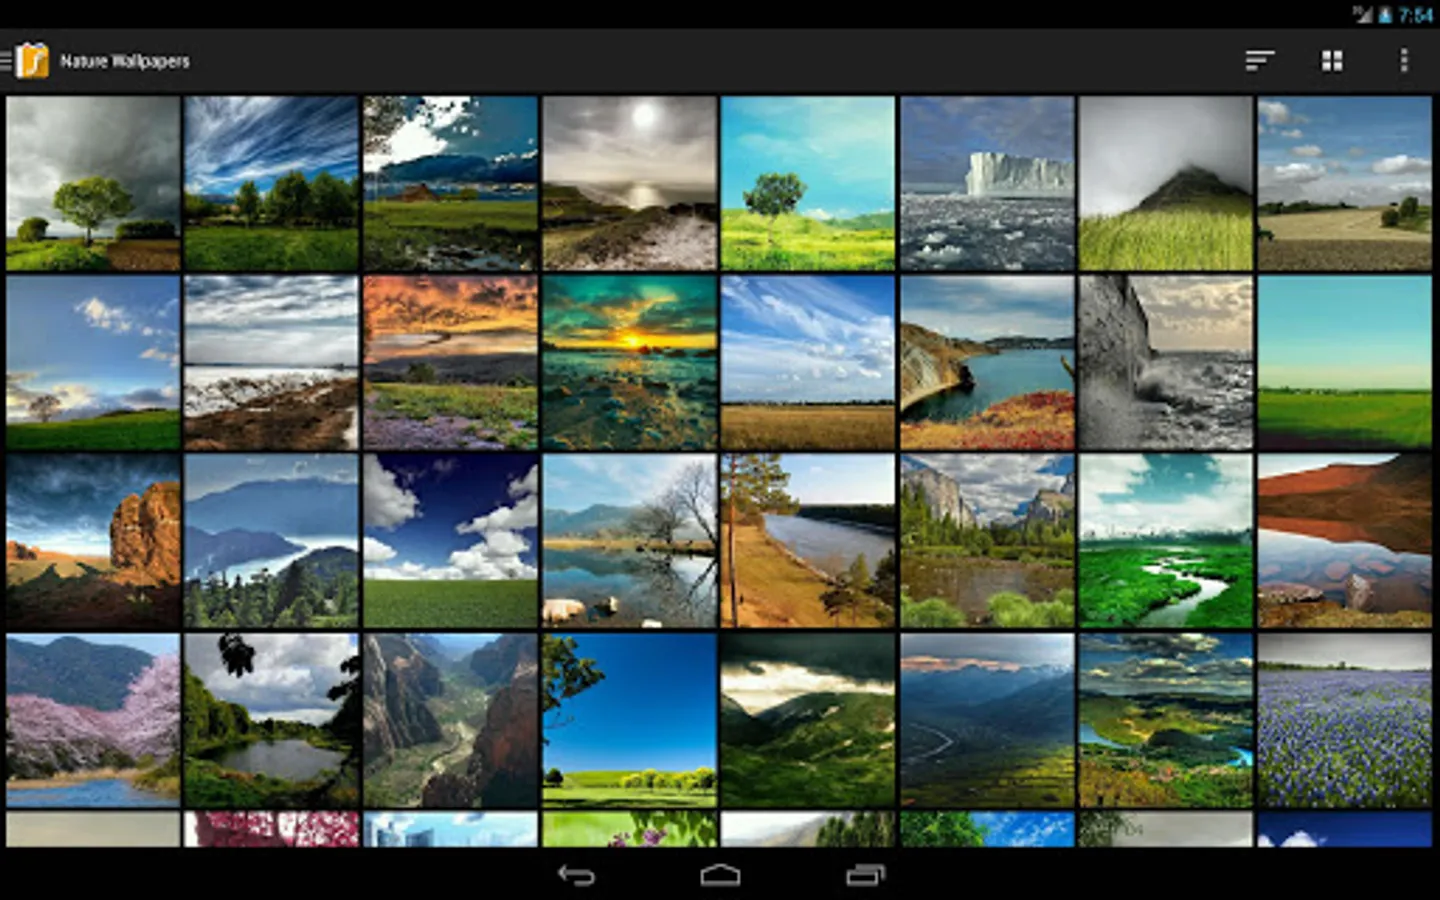Open the wispy clouds over trees wallpaper

coord(271,183)
